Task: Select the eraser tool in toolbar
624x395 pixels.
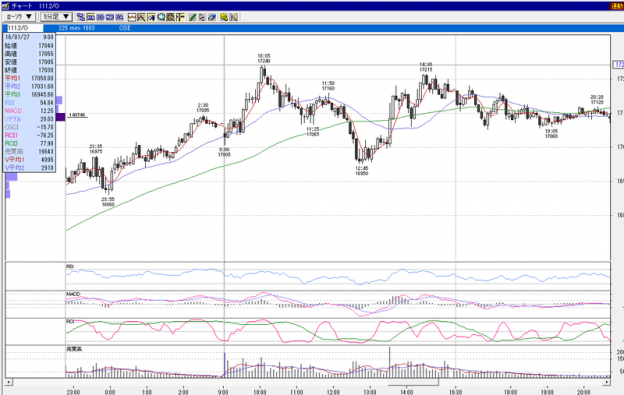Action: (211, 17)
